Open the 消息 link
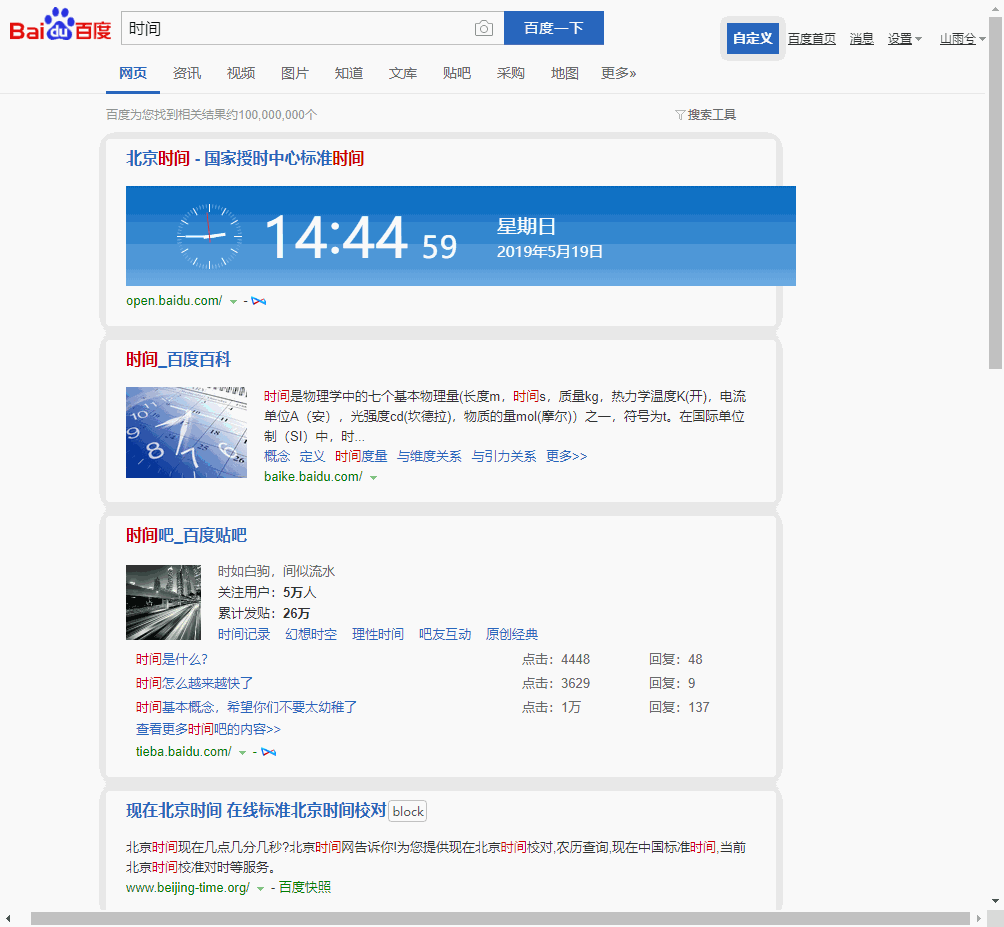1004x927 pixels. [x=861, y=39]
